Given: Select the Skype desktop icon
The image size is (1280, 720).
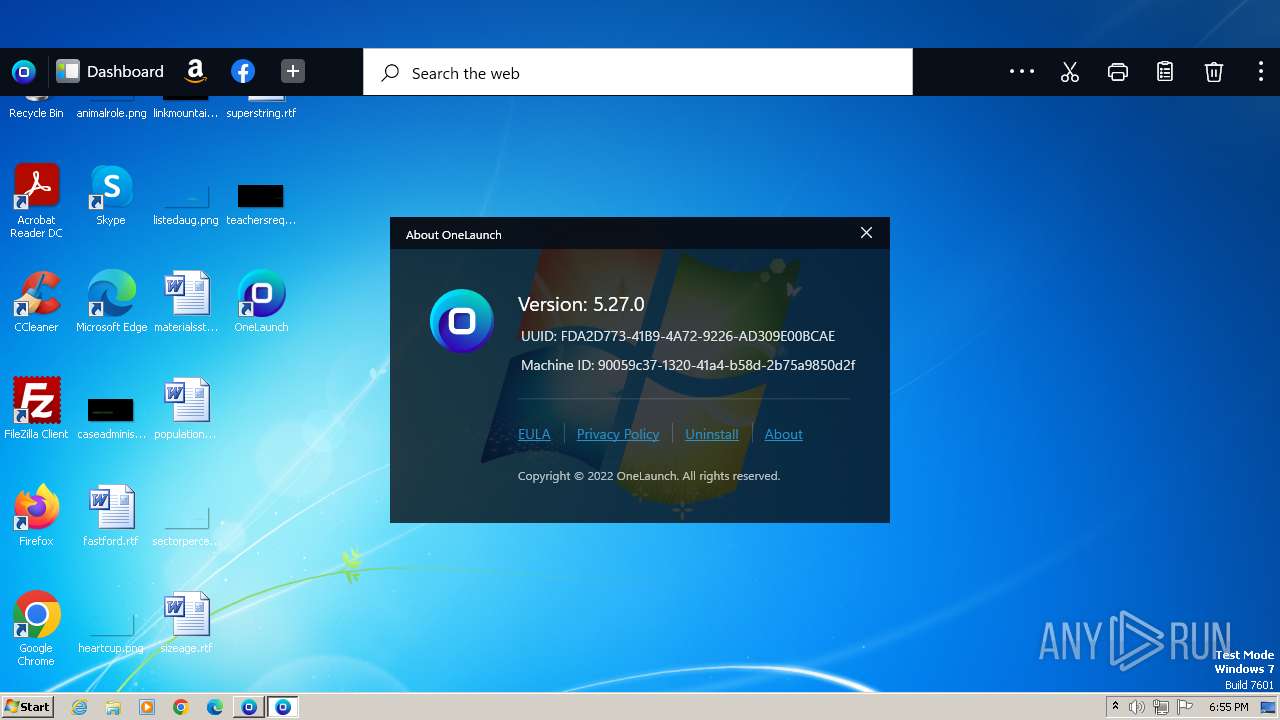Looking at the screenshot, I should [x=111, y=195].
